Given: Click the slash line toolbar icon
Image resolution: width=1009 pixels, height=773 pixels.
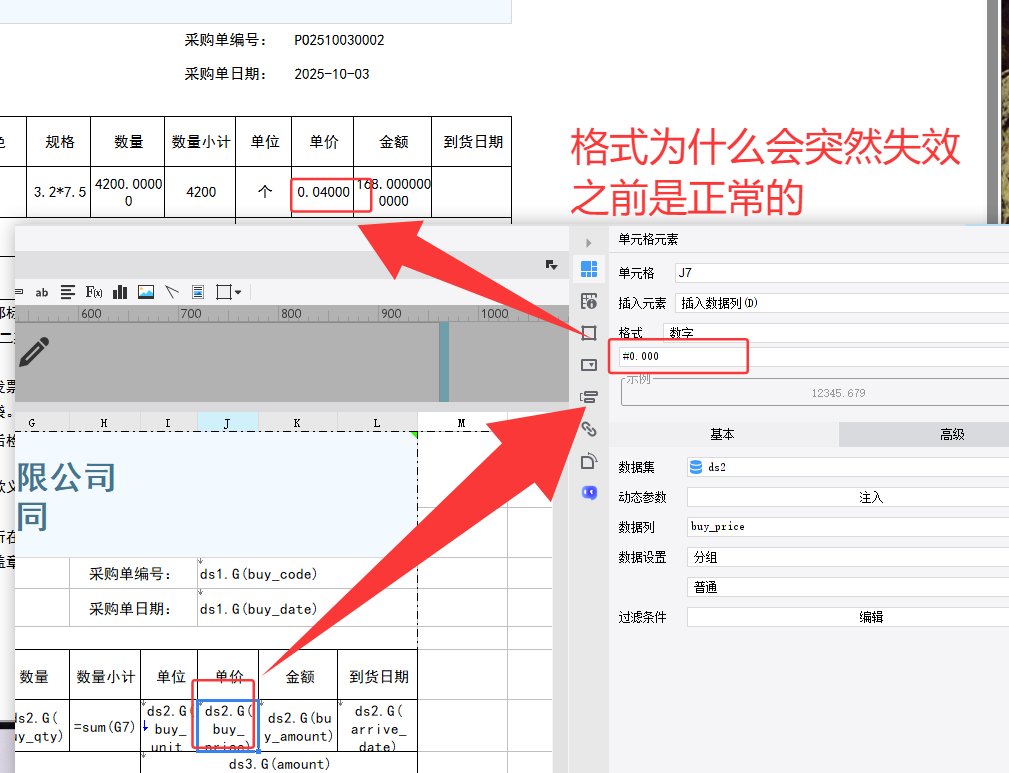Looking at the screenshot, I should point(172,292).
